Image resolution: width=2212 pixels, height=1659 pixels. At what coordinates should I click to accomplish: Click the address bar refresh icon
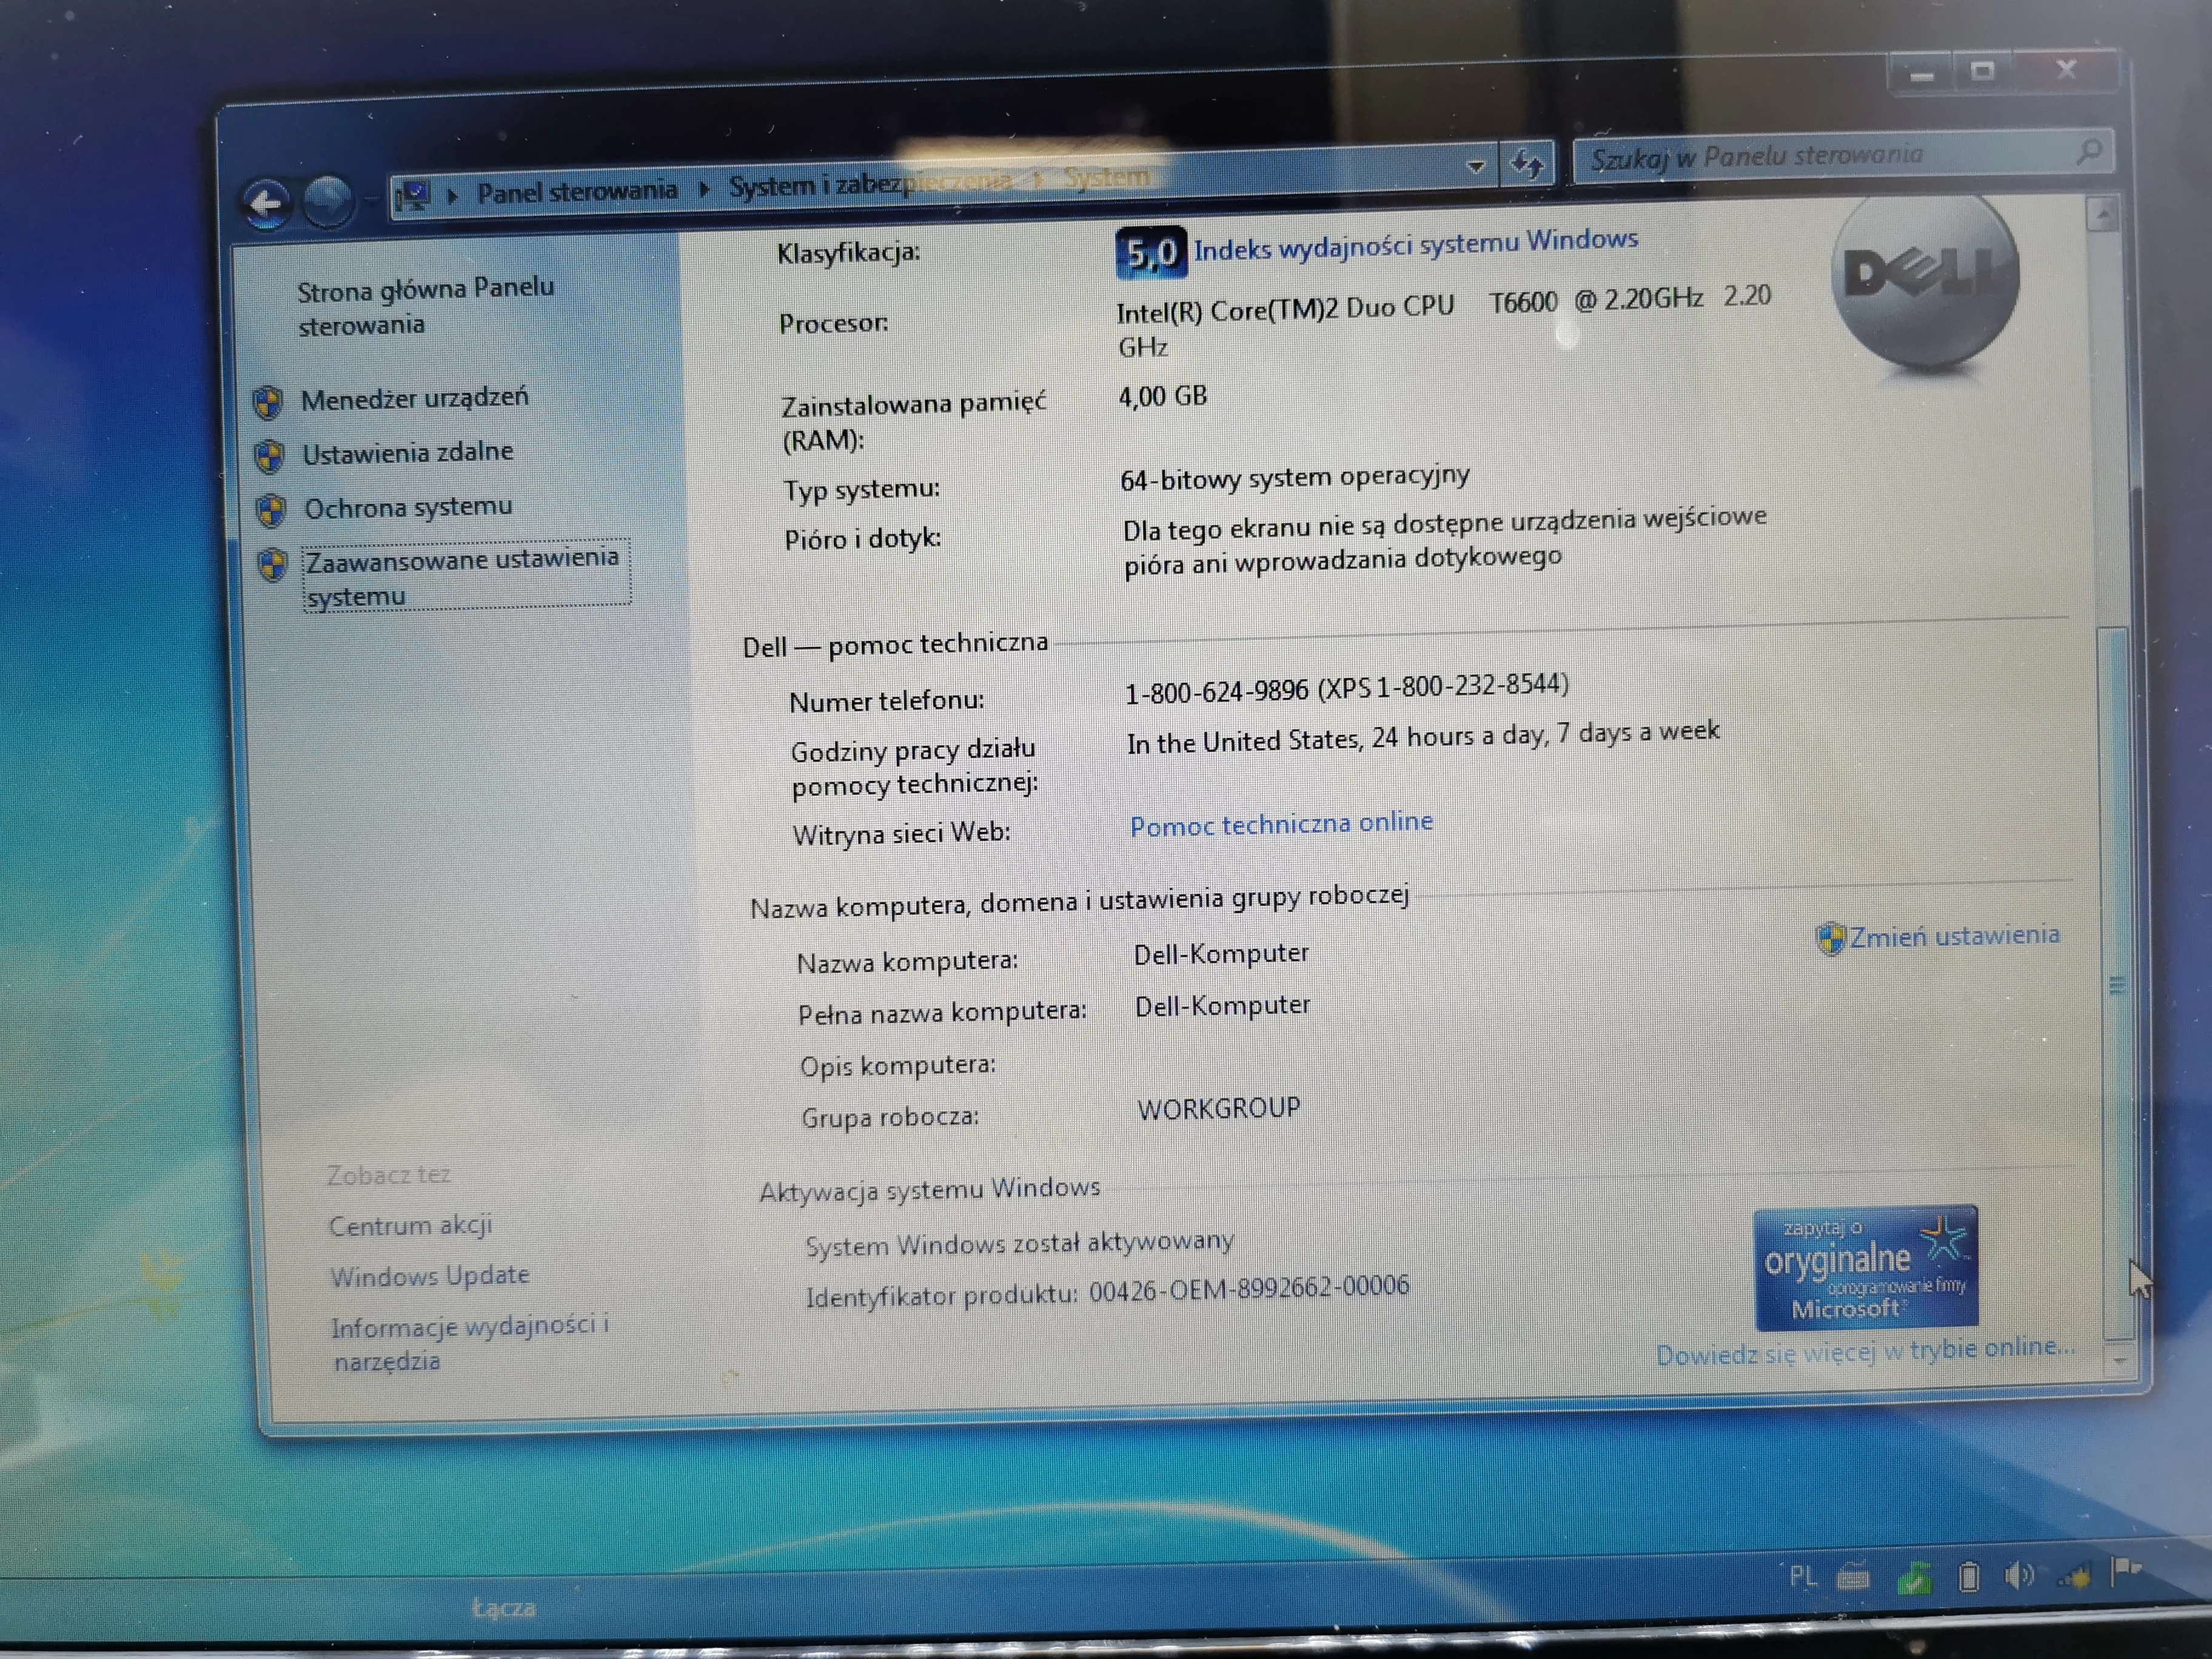click(1527, 164)
